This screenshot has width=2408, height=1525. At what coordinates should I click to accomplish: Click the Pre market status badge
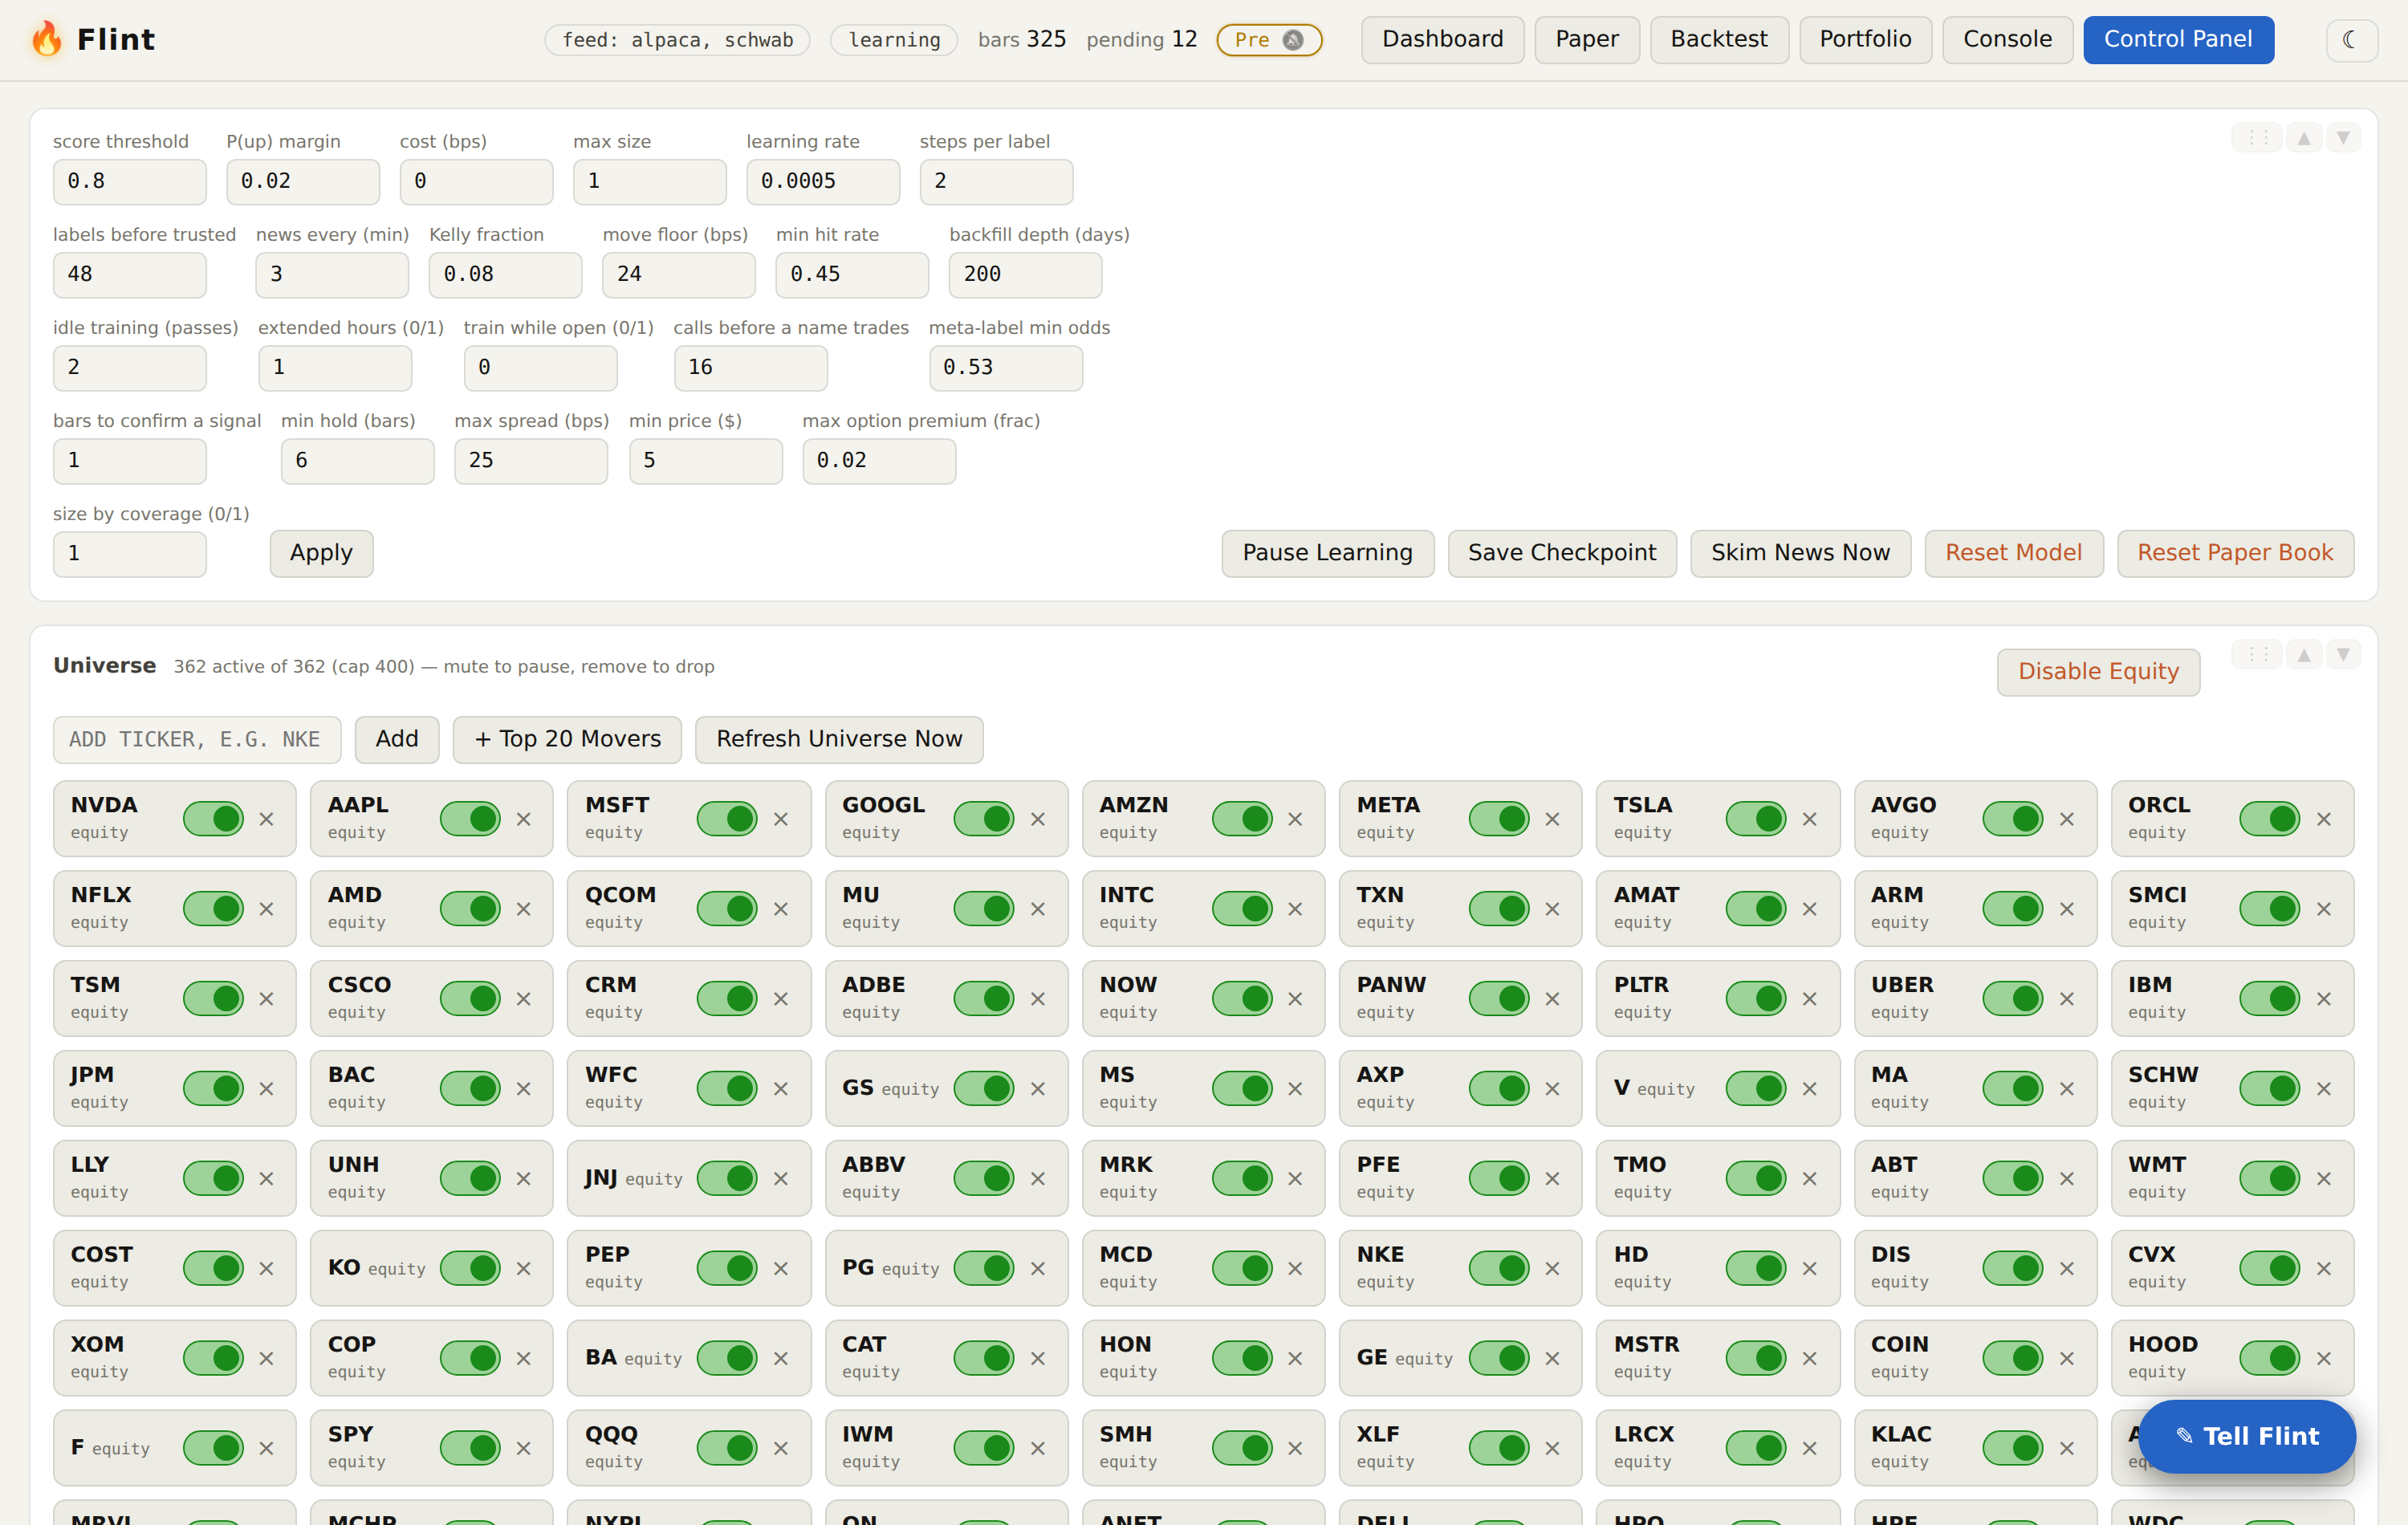[x=1269, y=40]
